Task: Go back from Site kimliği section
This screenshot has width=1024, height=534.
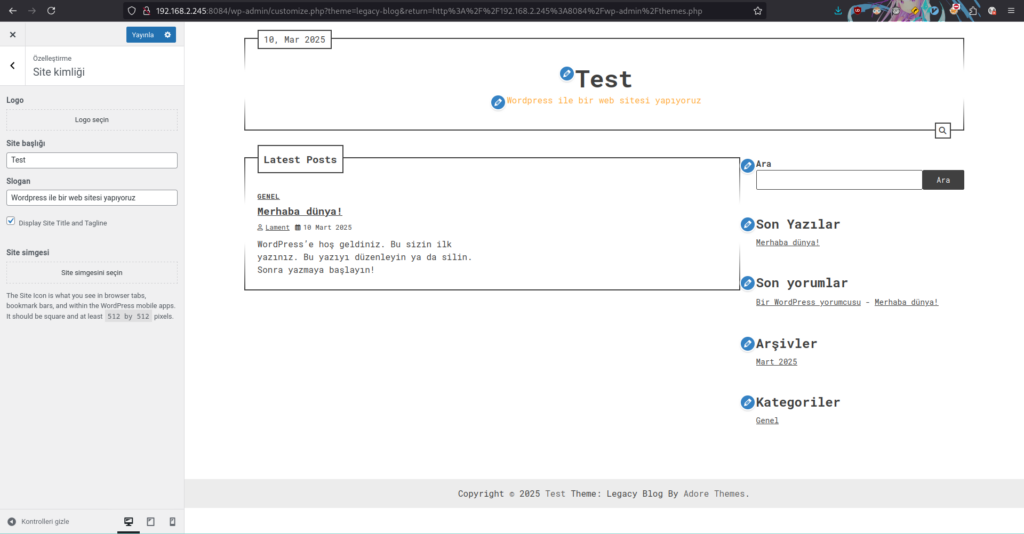Action: (12, 66)
